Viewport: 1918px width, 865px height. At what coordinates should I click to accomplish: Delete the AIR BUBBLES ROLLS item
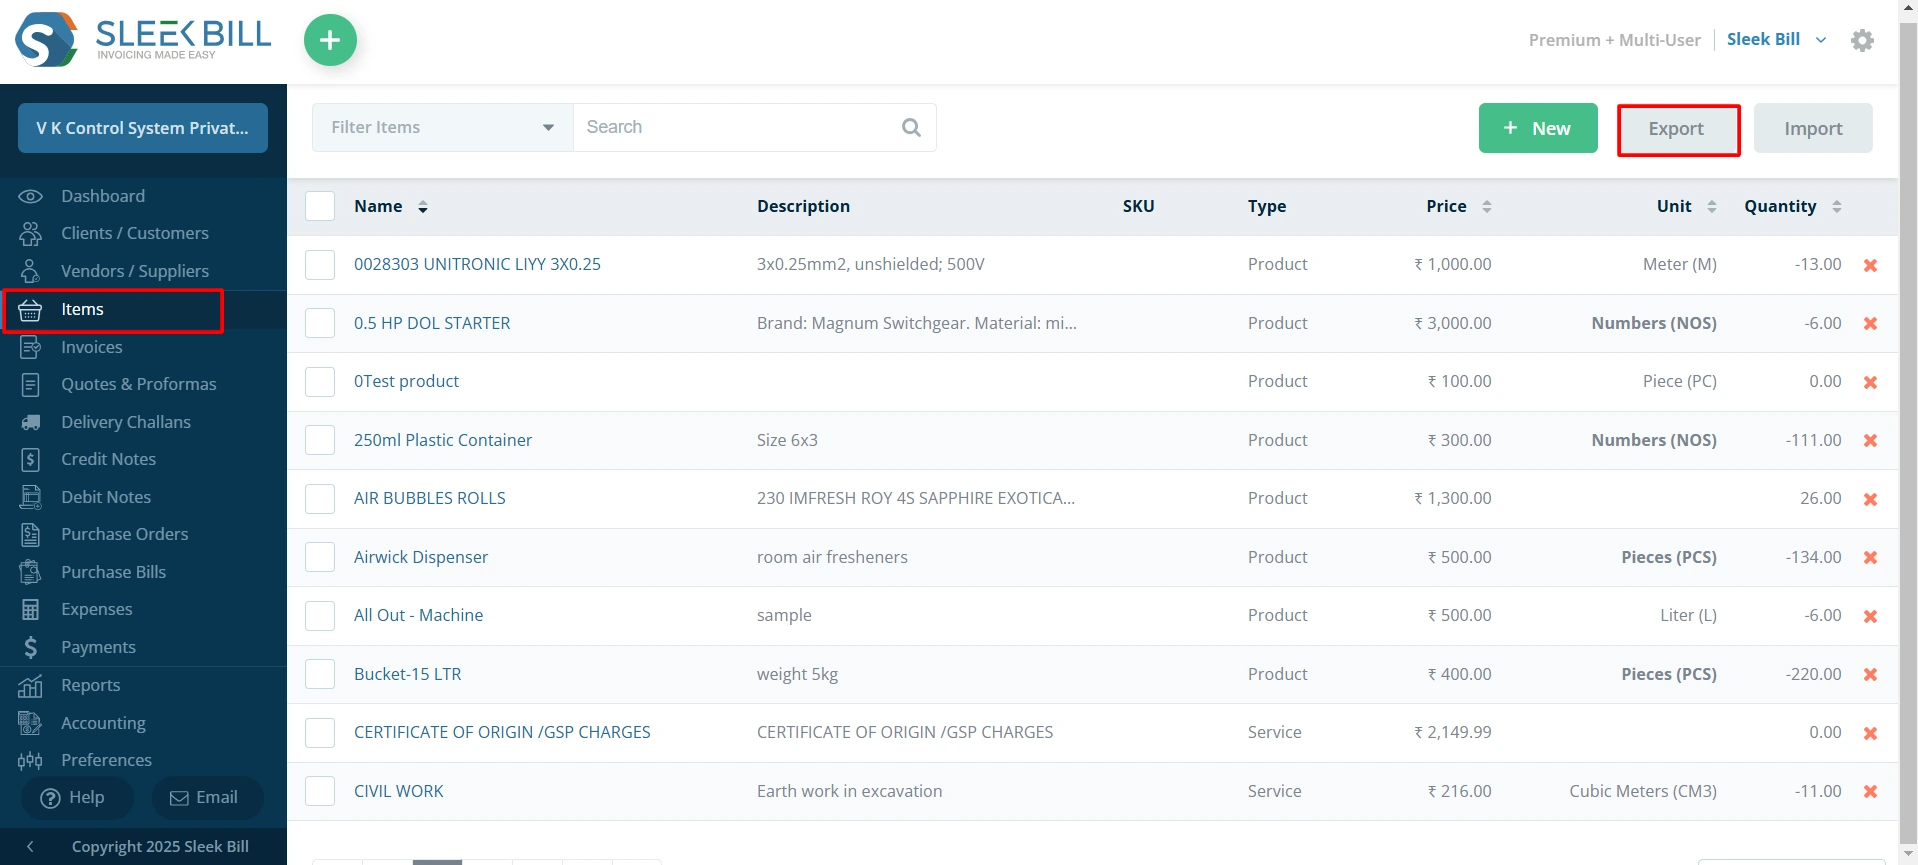(x=1870, y=499)
